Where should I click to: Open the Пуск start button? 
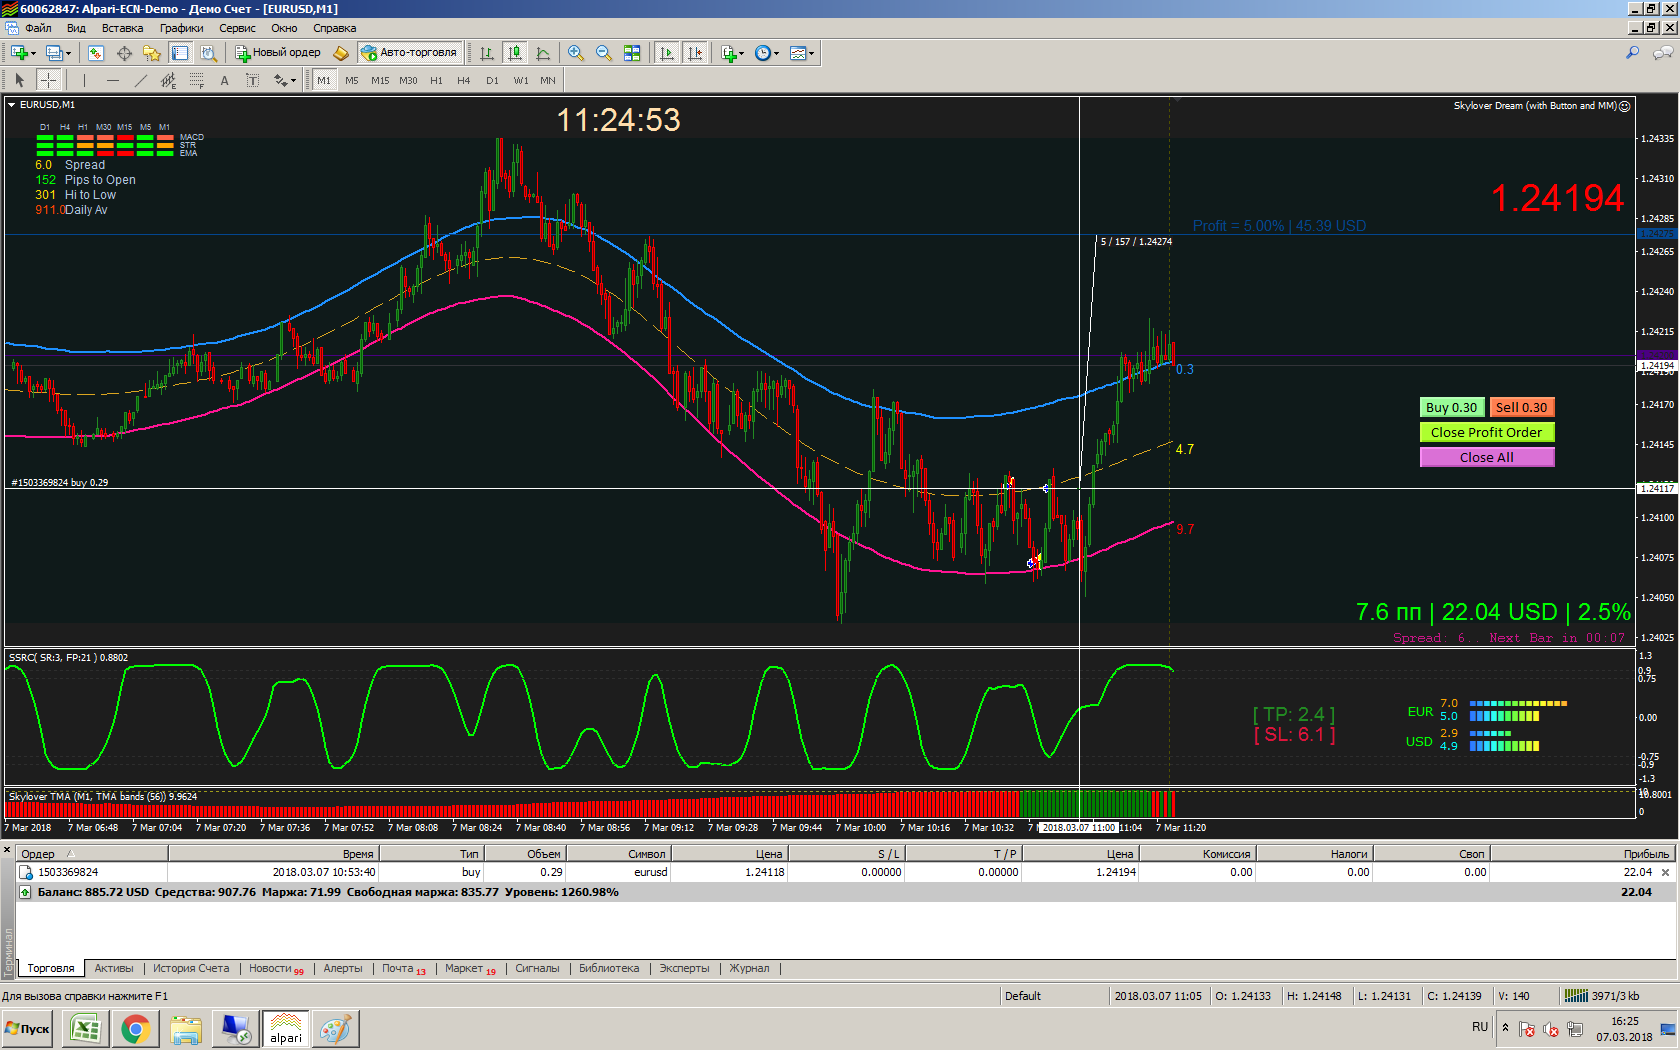28,1029
